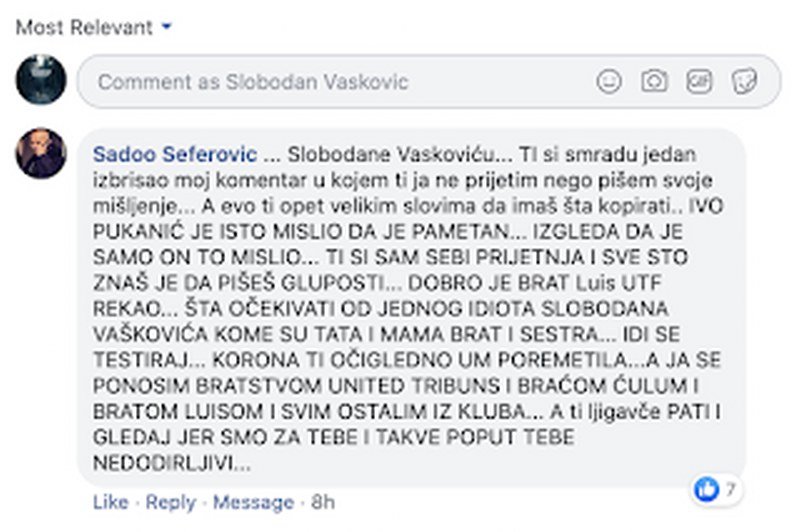Viewport: 800px width, 532px height.
Task: Click the word NEDODIRLJIVI ending the comment
Action: pyautogui.click(x=171, y=463)
